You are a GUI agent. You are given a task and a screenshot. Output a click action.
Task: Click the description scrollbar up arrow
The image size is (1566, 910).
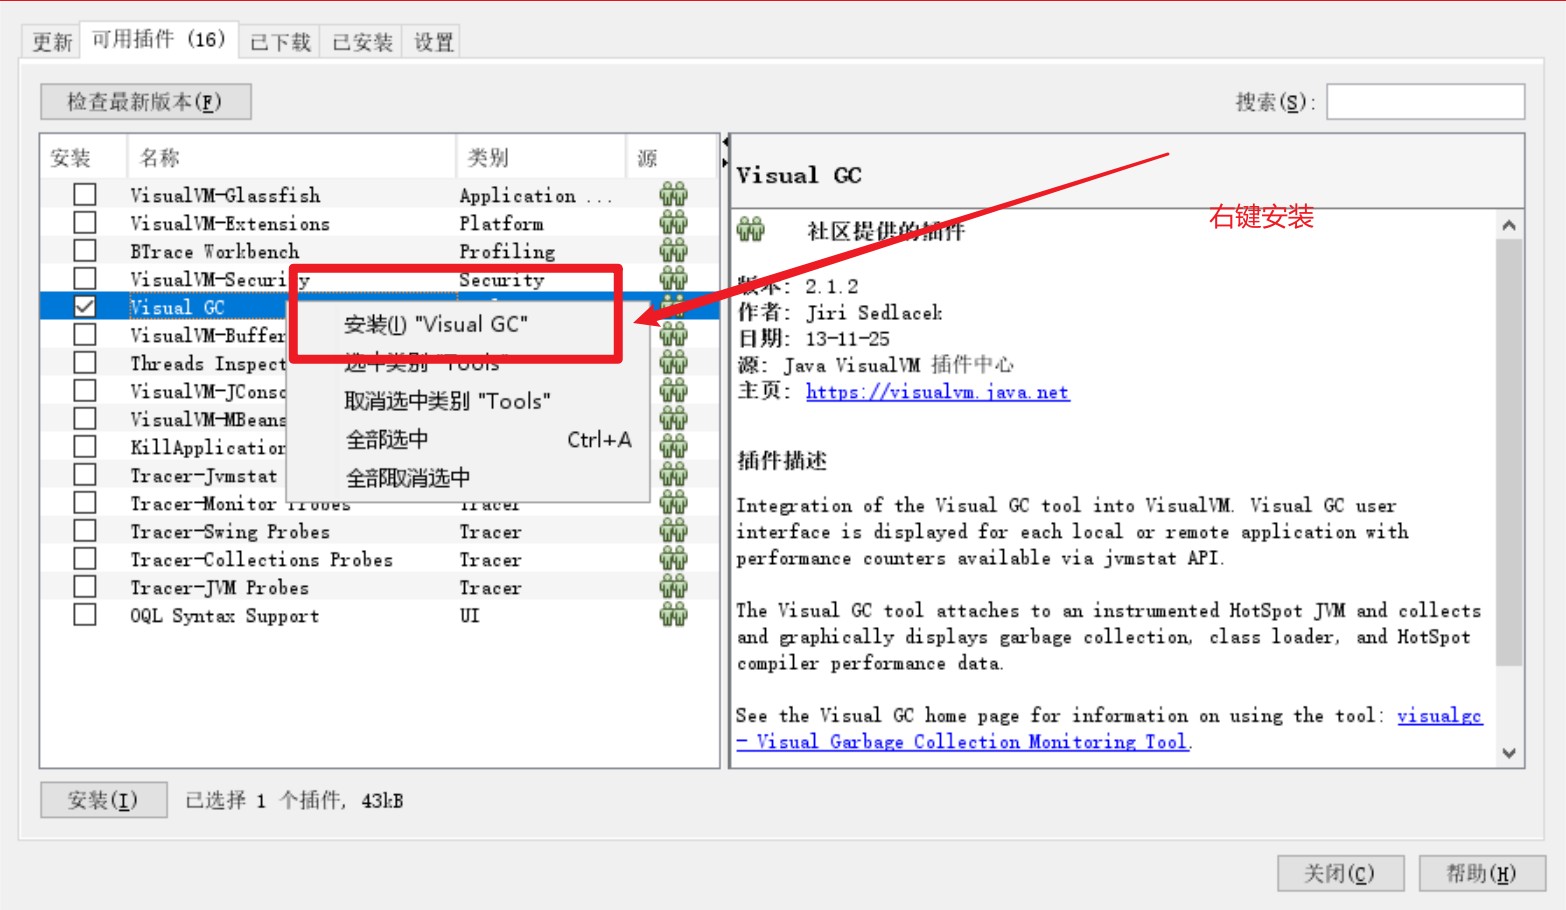point(1509,225)
